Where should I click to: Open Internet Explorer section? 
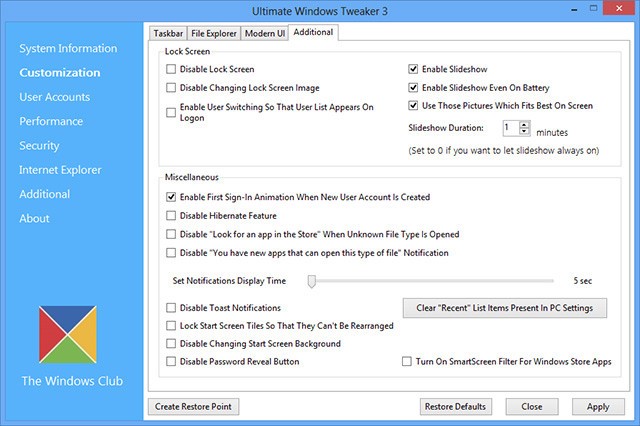coord(60,170)
